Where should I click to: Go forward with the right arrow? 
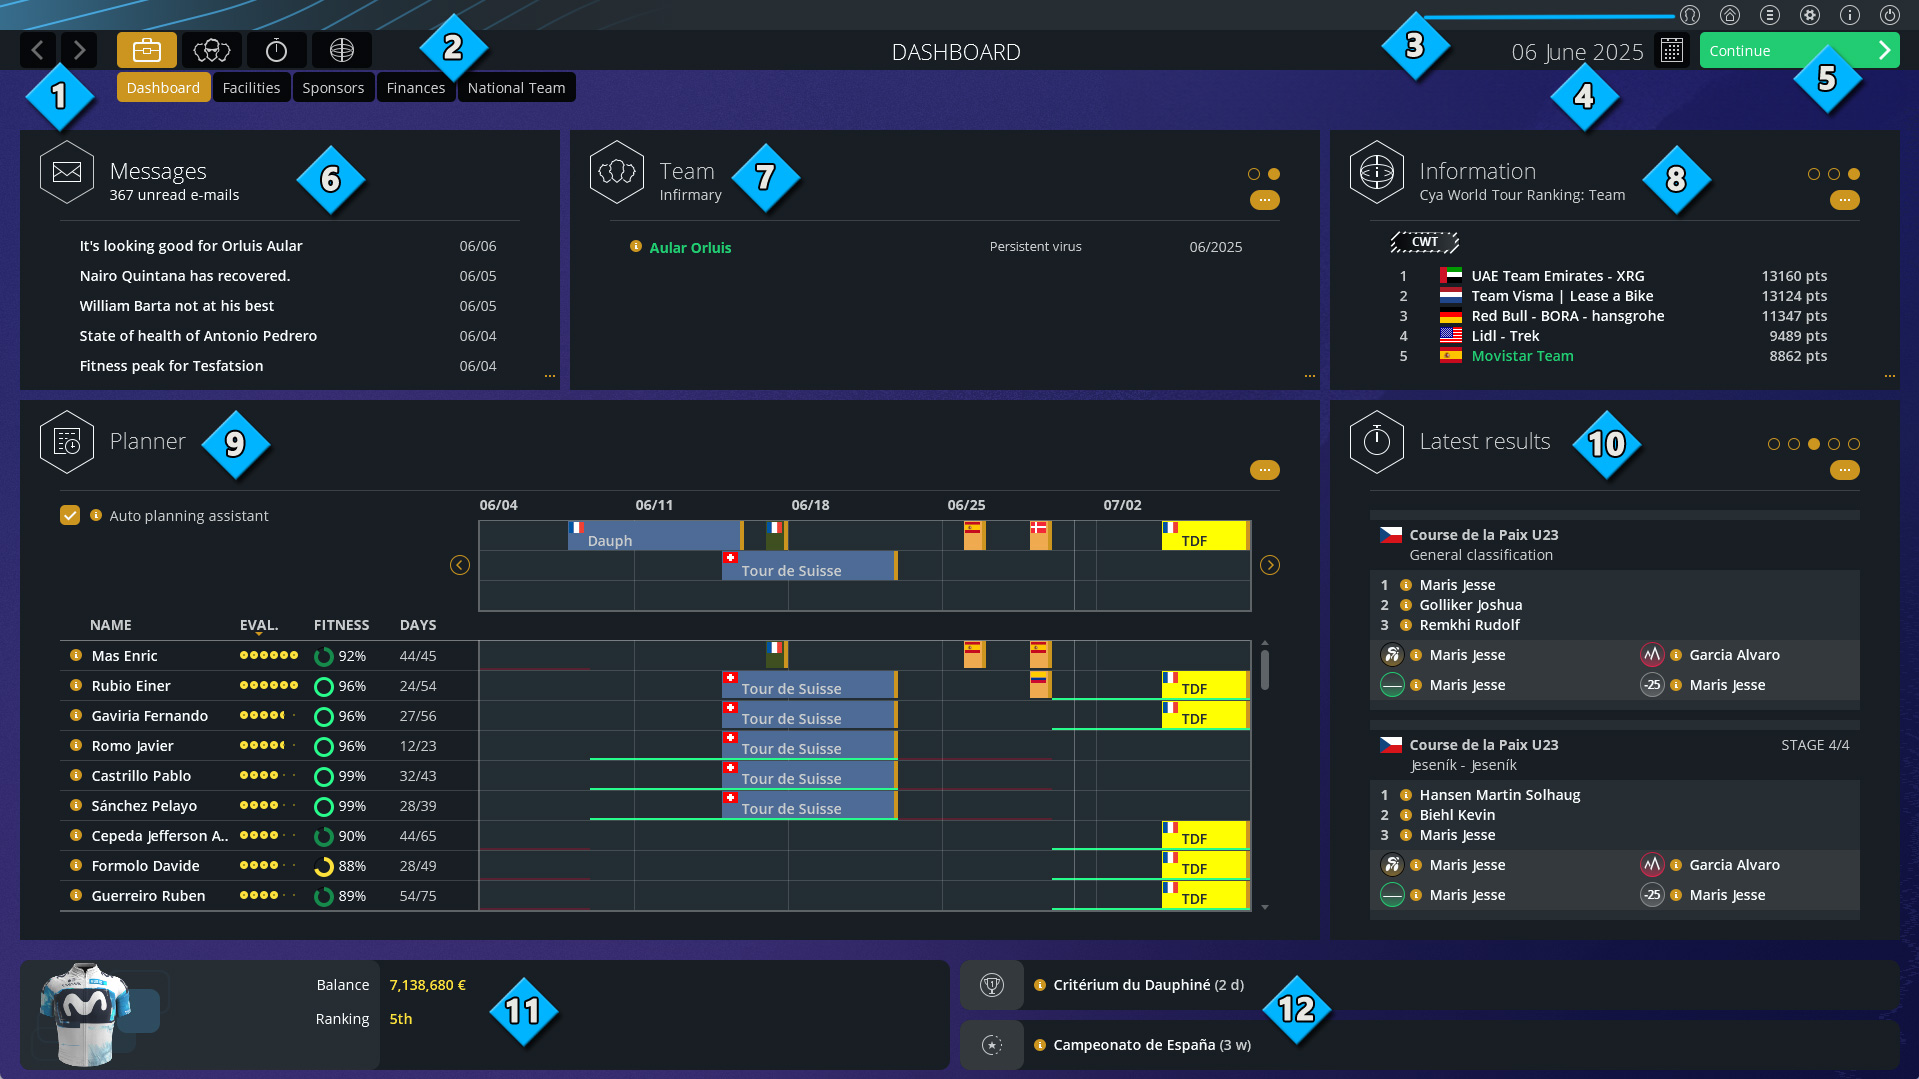pyautogui.click(x=79, y=50)
